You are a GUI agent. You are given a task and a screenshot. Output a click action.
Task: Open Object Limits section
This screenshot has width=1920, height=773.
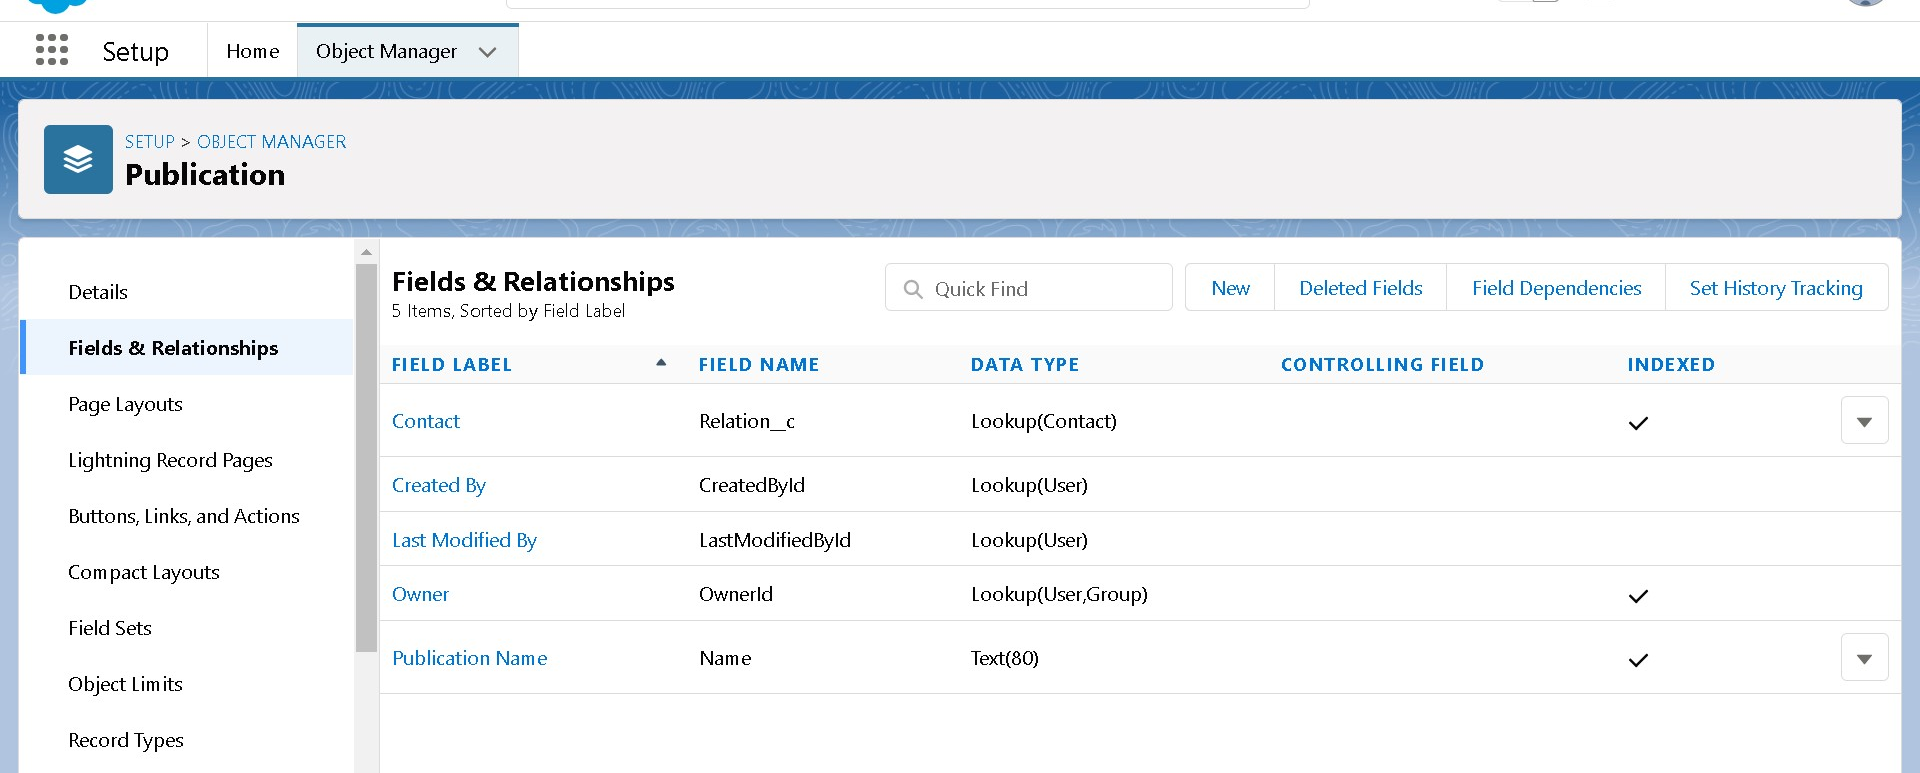coord(126,684)
